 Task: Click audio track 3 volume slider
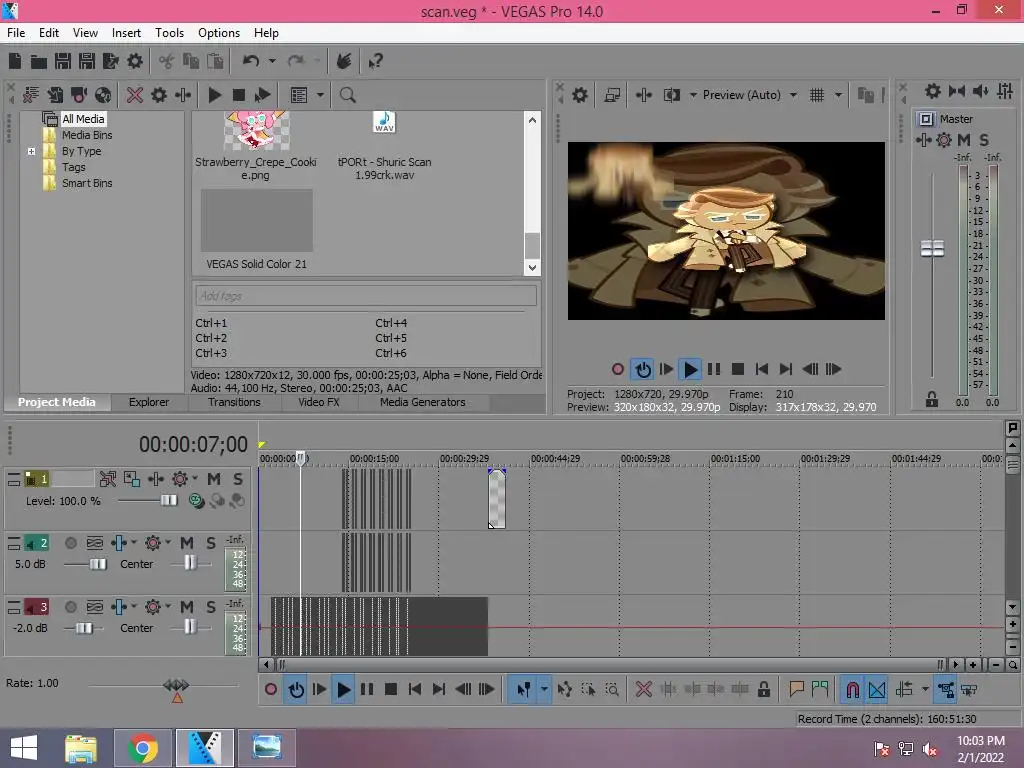click(84, 628)
